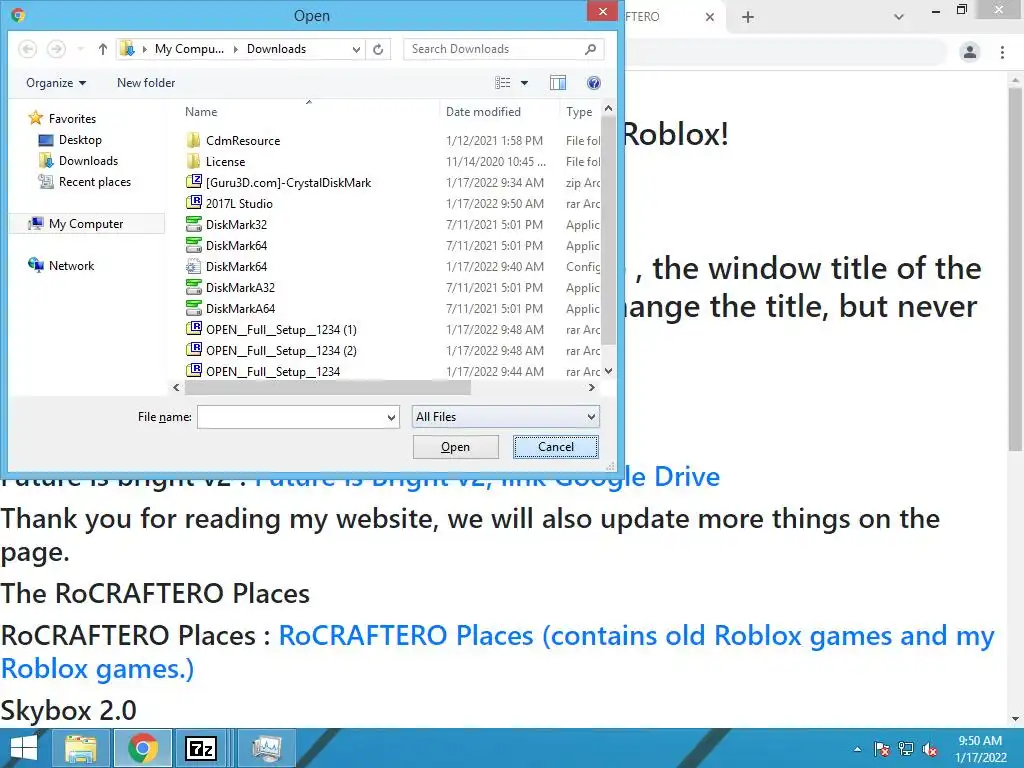Click the search magnifier icon
The height and width of the screenshot is (768, 1024).
(x=590, y=49)
